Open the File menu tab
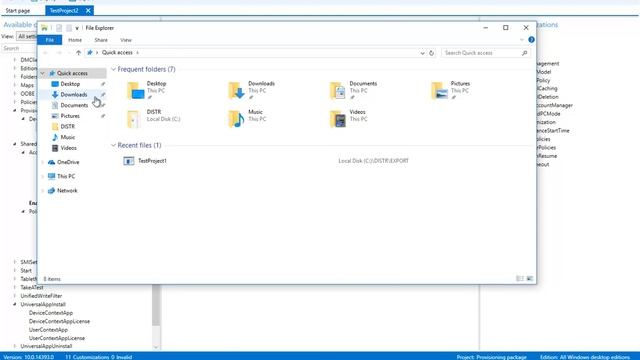640x360 pixels. pyautogui.click(x=50, y=40)
